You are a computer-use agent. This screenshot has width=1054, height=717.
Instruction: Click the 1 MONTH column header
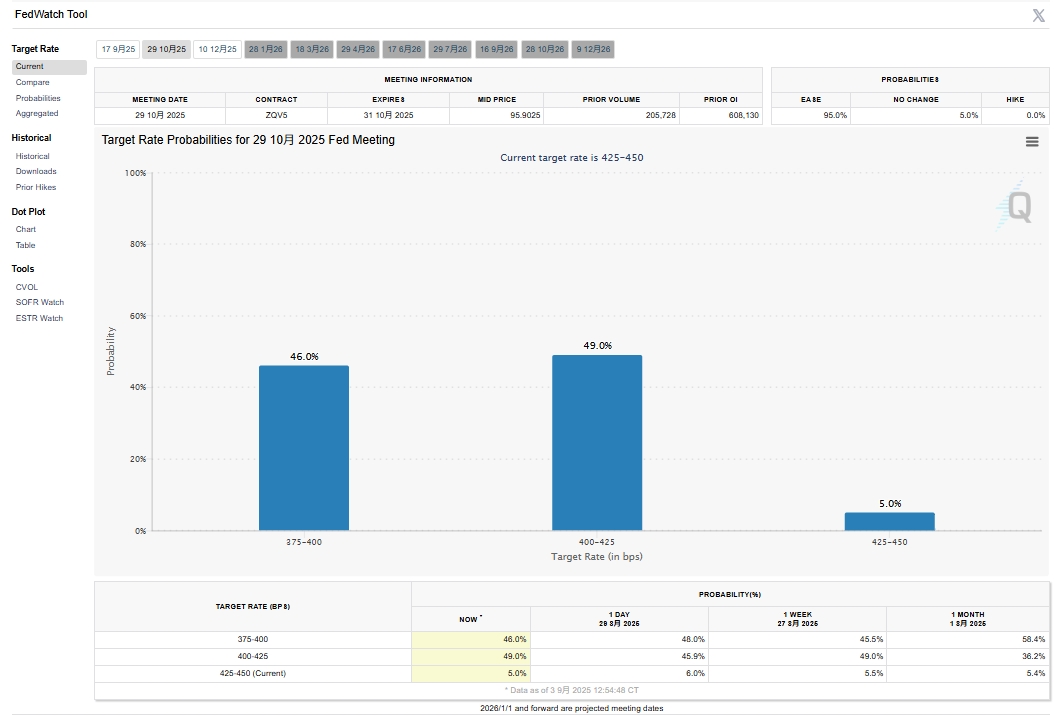click(x=968, y=619)
